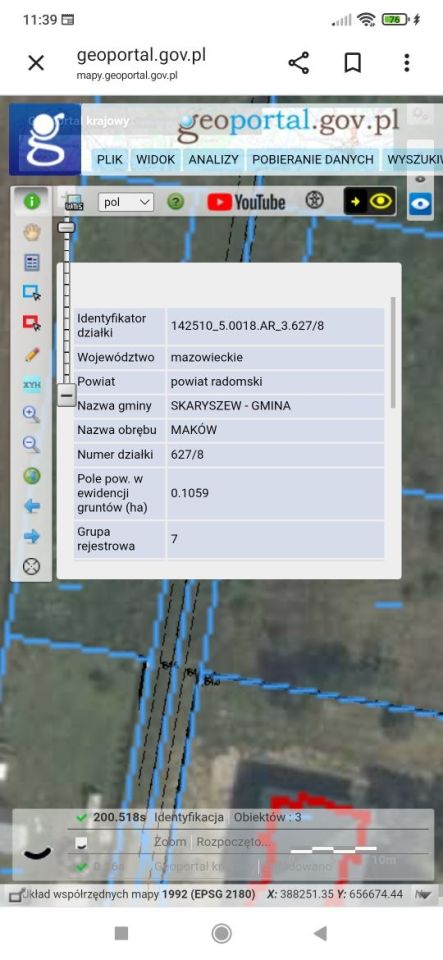Select the value MAKÓW

point(194,430)
